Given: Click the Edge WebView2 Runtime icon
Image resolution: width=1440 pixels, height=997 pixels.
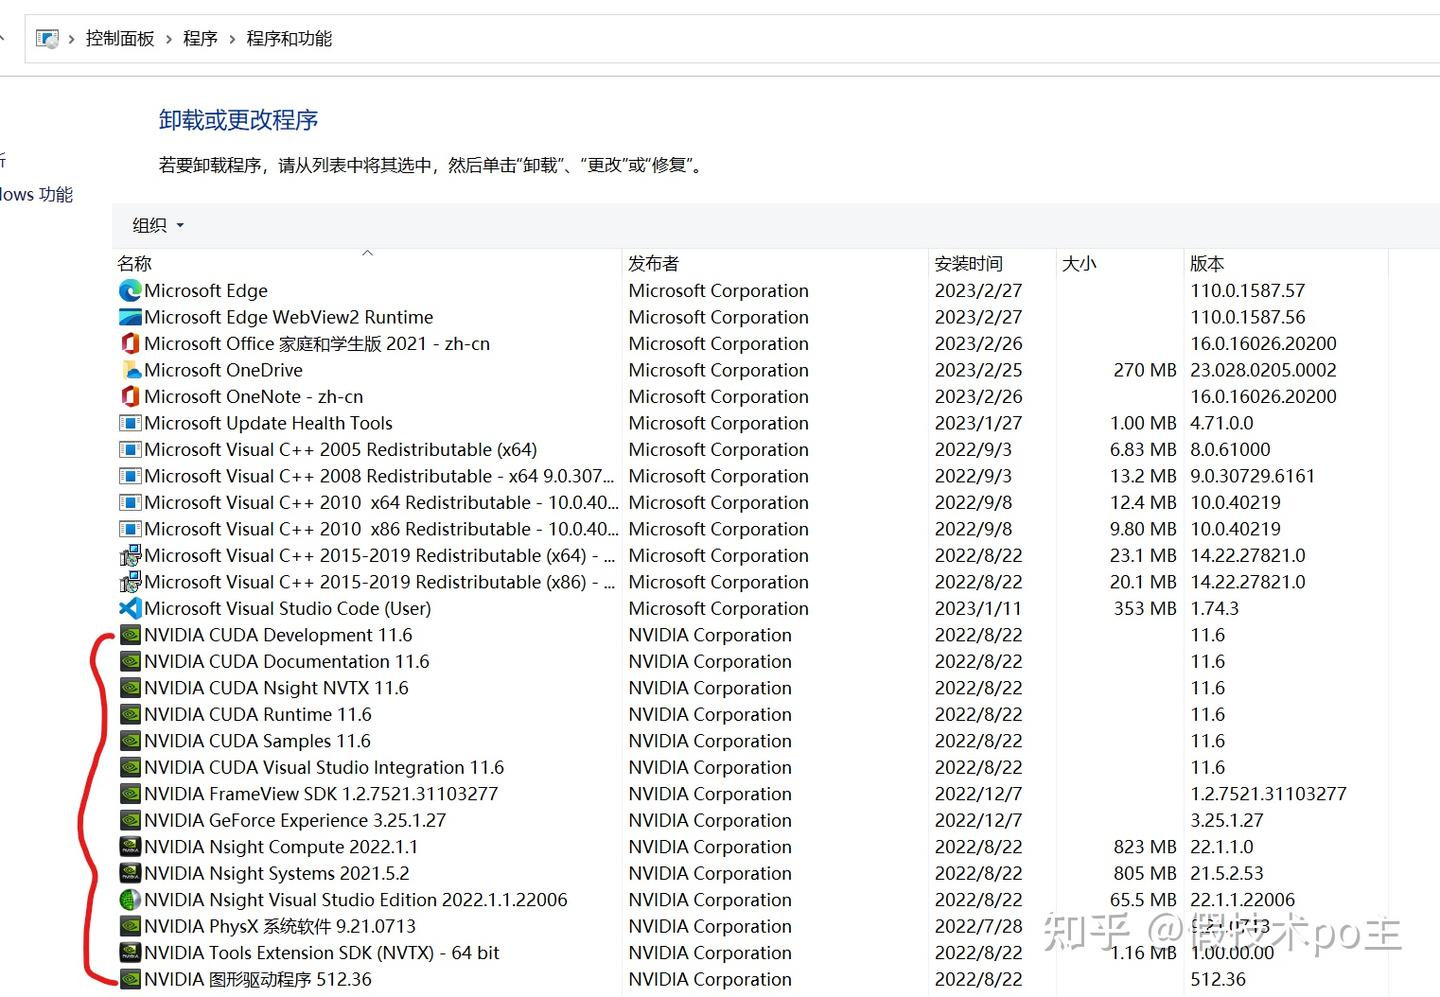Looking at the screenshot, I should tap(130, 317).
